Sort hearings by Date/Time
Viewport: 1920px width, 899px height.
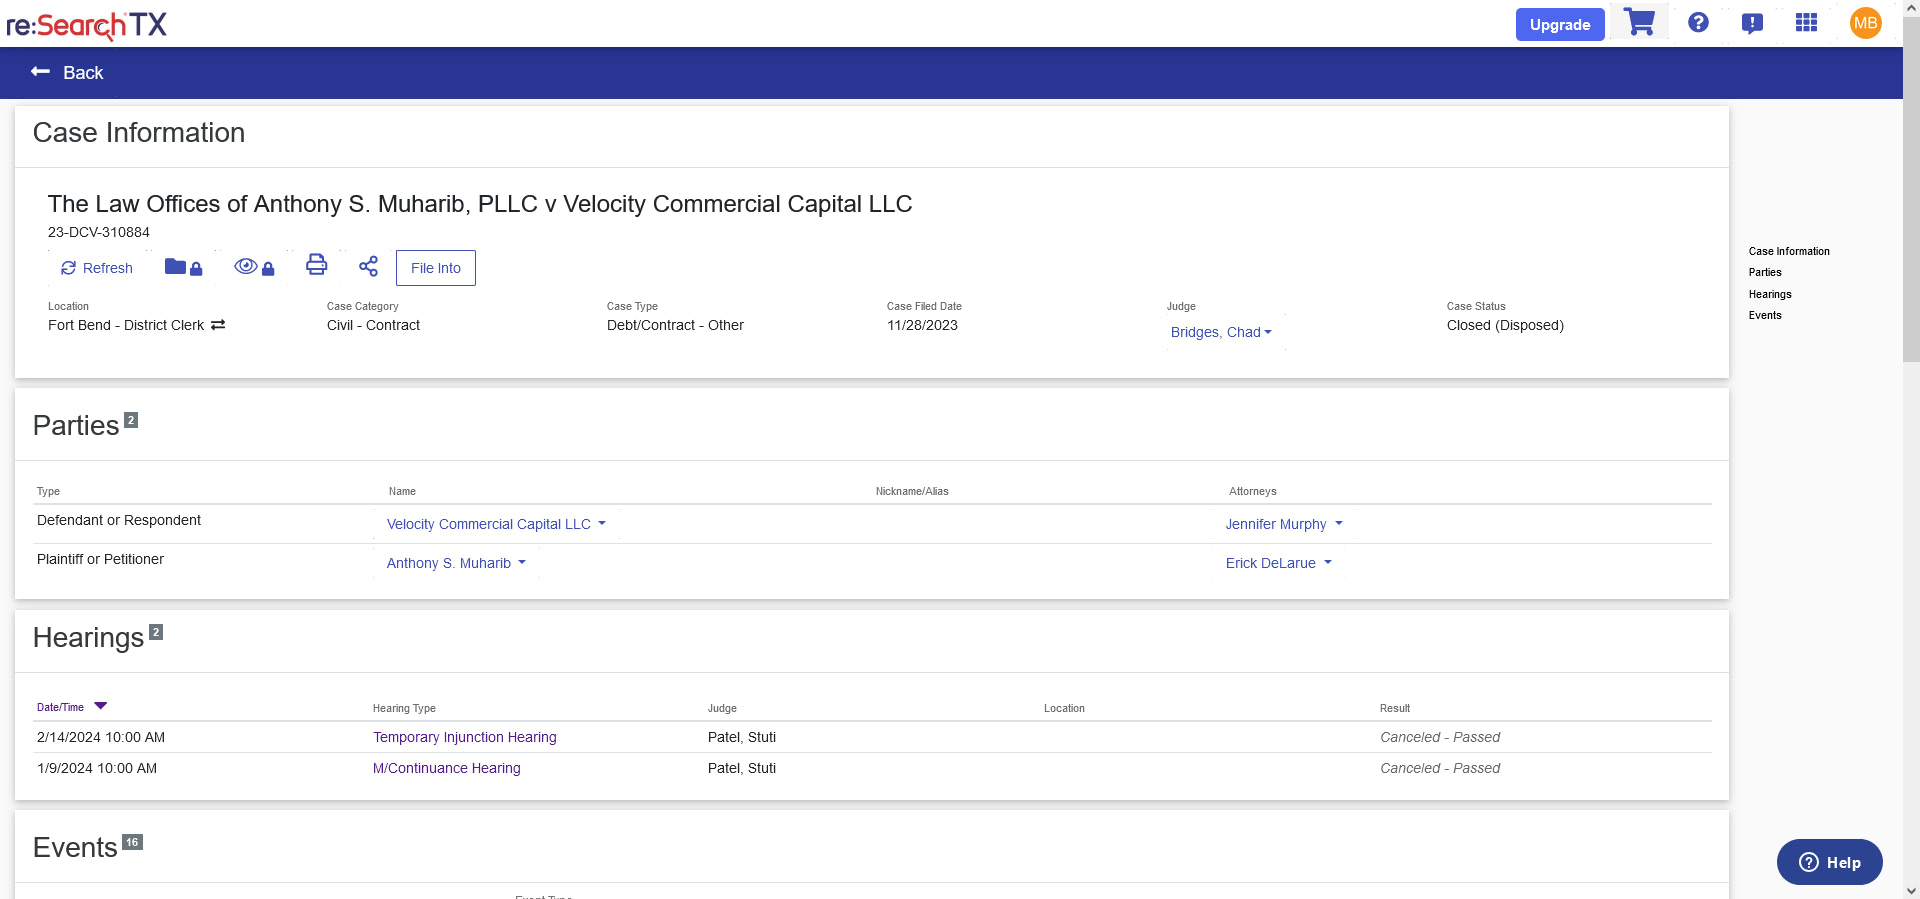tap(71, 707)
